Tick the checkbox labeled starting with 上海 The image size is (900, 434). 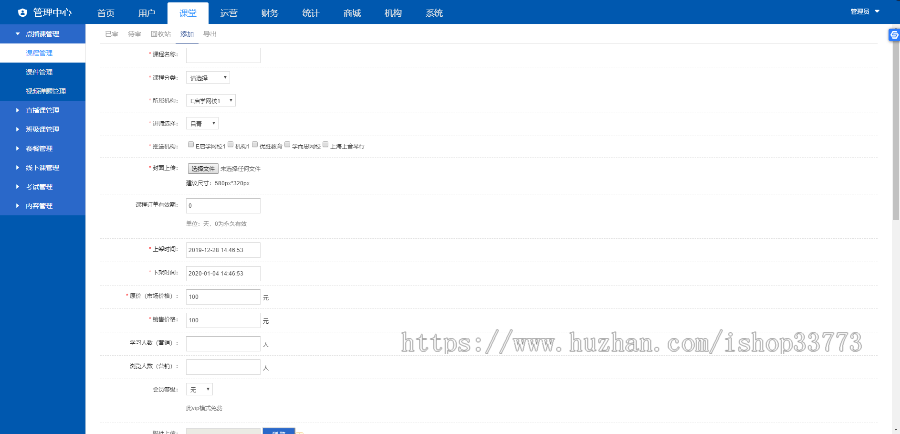pyautogui.click(x=325, y=145)
